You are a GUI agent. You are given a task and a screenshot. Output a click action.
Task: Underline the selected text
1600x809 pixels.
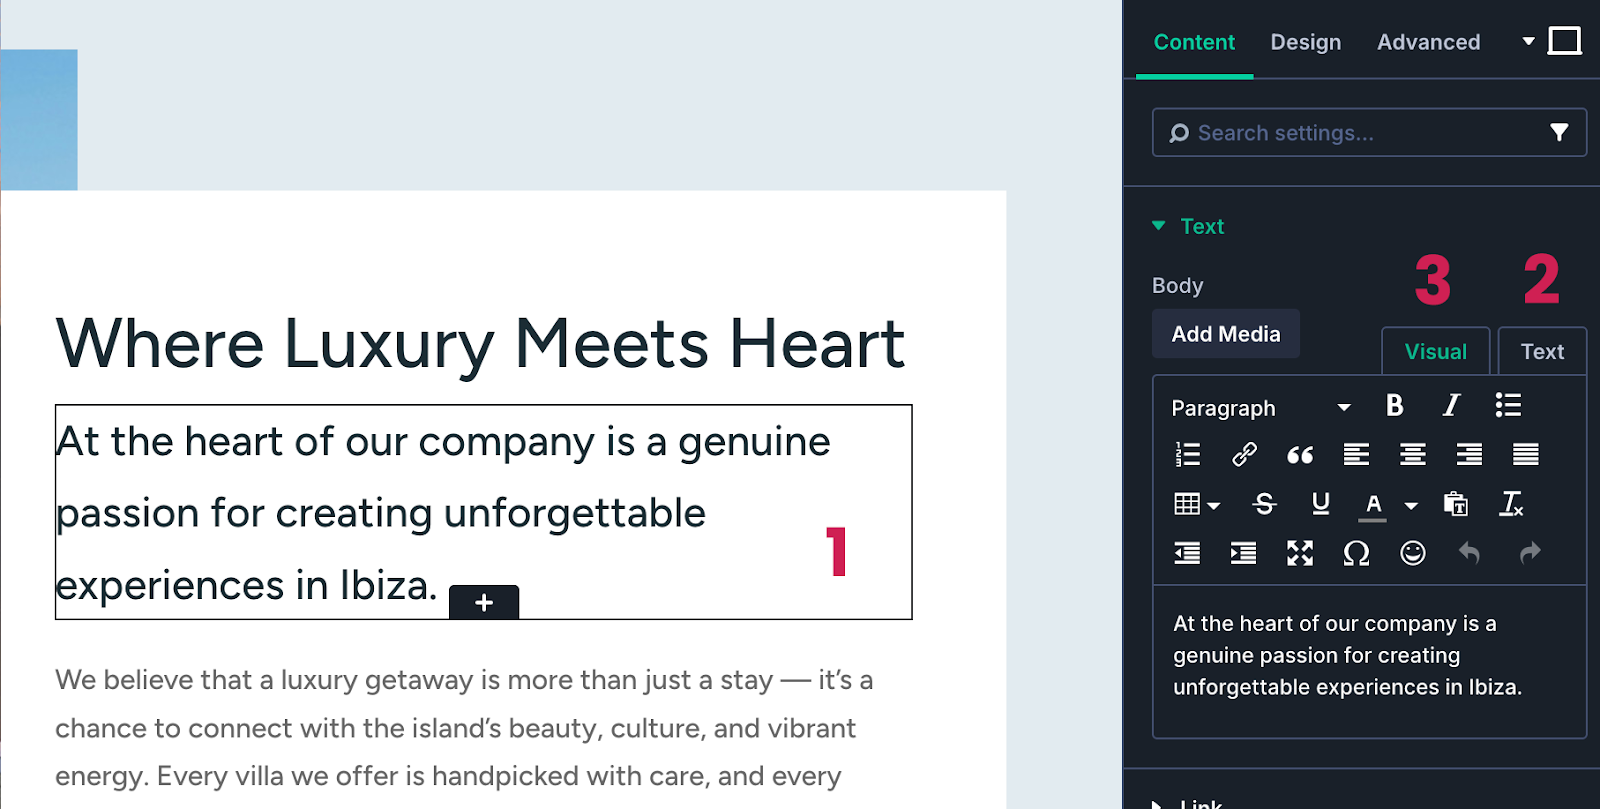click(x=1319, y=504)
